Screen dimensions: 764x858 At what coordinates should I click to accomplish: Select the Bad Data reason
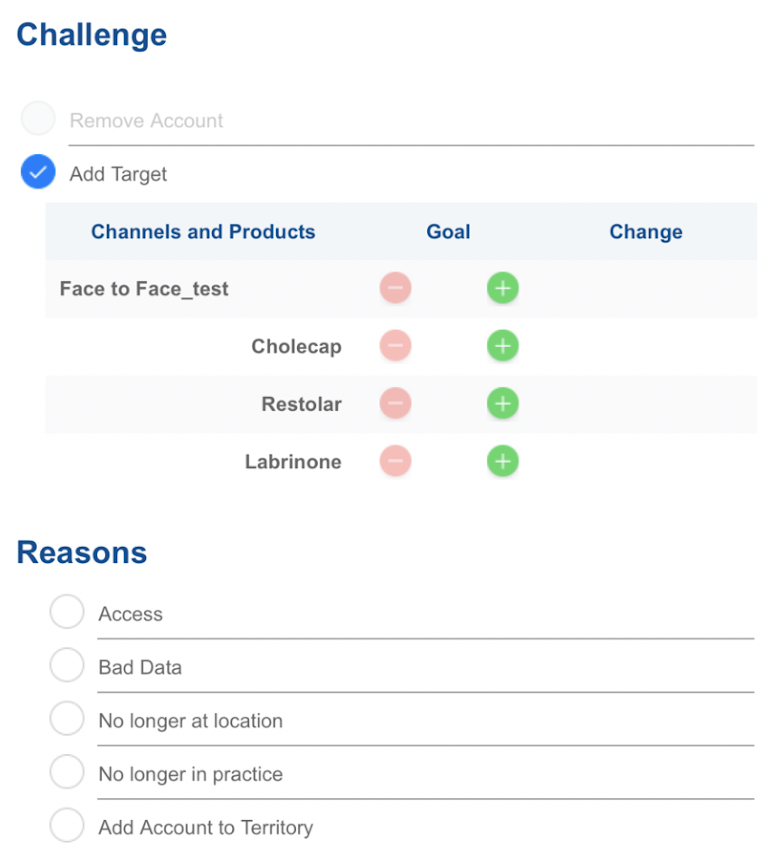(x=67, y=665)
